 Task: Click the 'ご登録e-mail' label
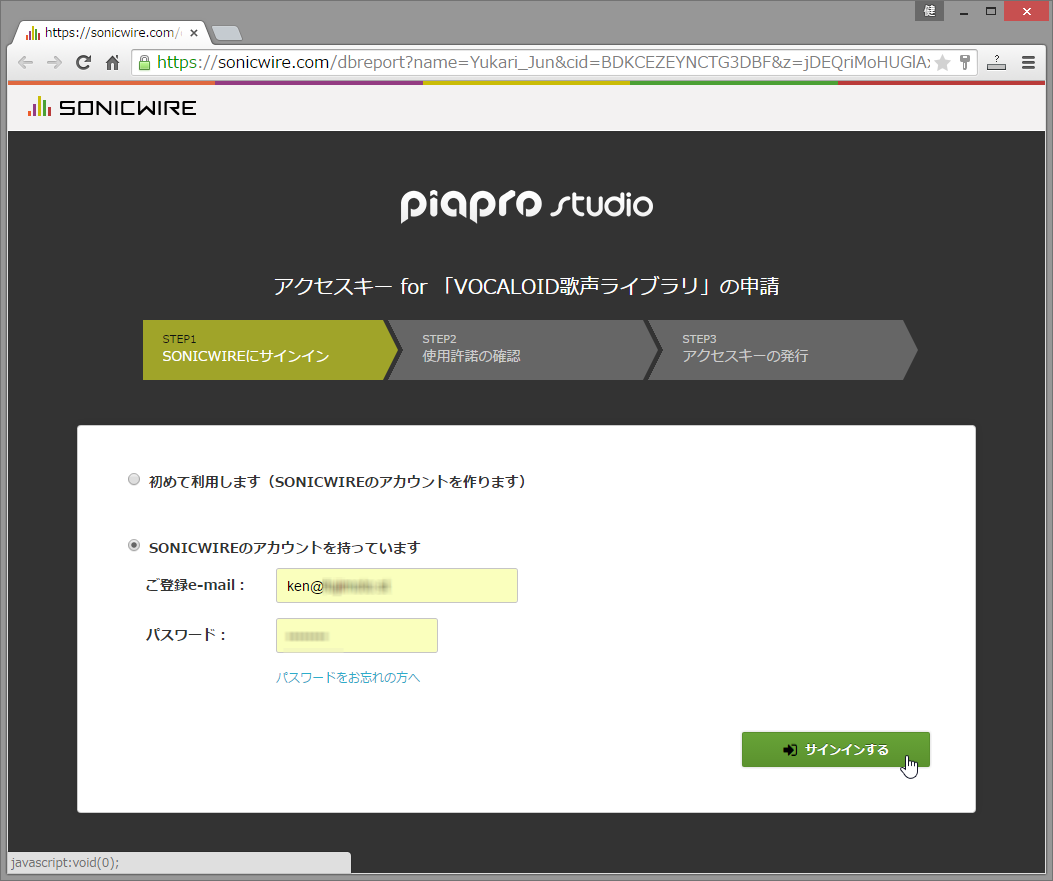tap(195, 586)
